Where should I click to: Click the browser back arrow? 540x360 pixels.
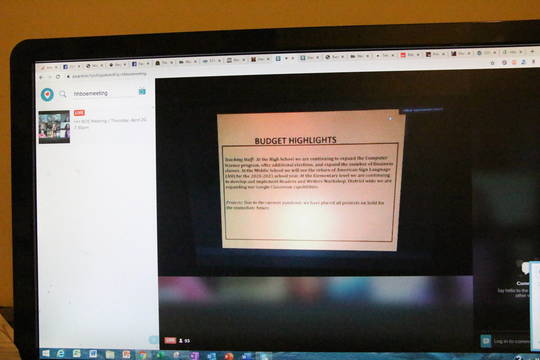tap(42, 77)
